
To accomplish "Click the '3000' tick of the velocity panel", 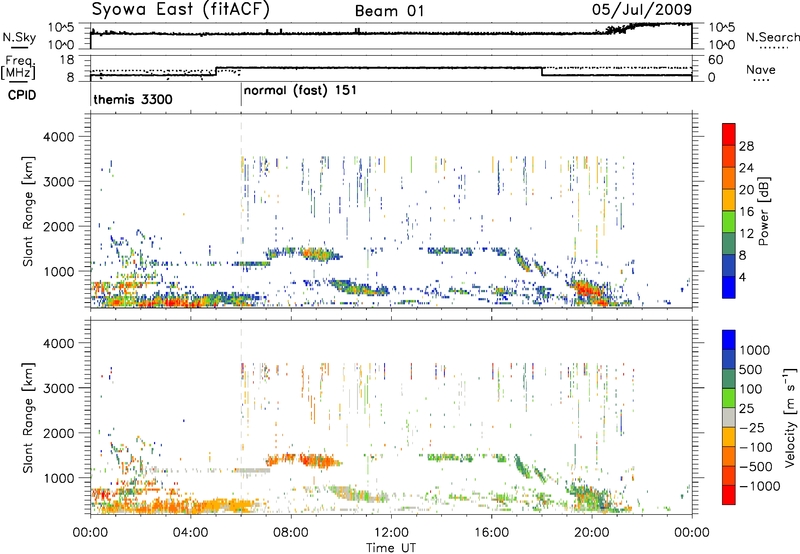I will click(x=59, y=388).
